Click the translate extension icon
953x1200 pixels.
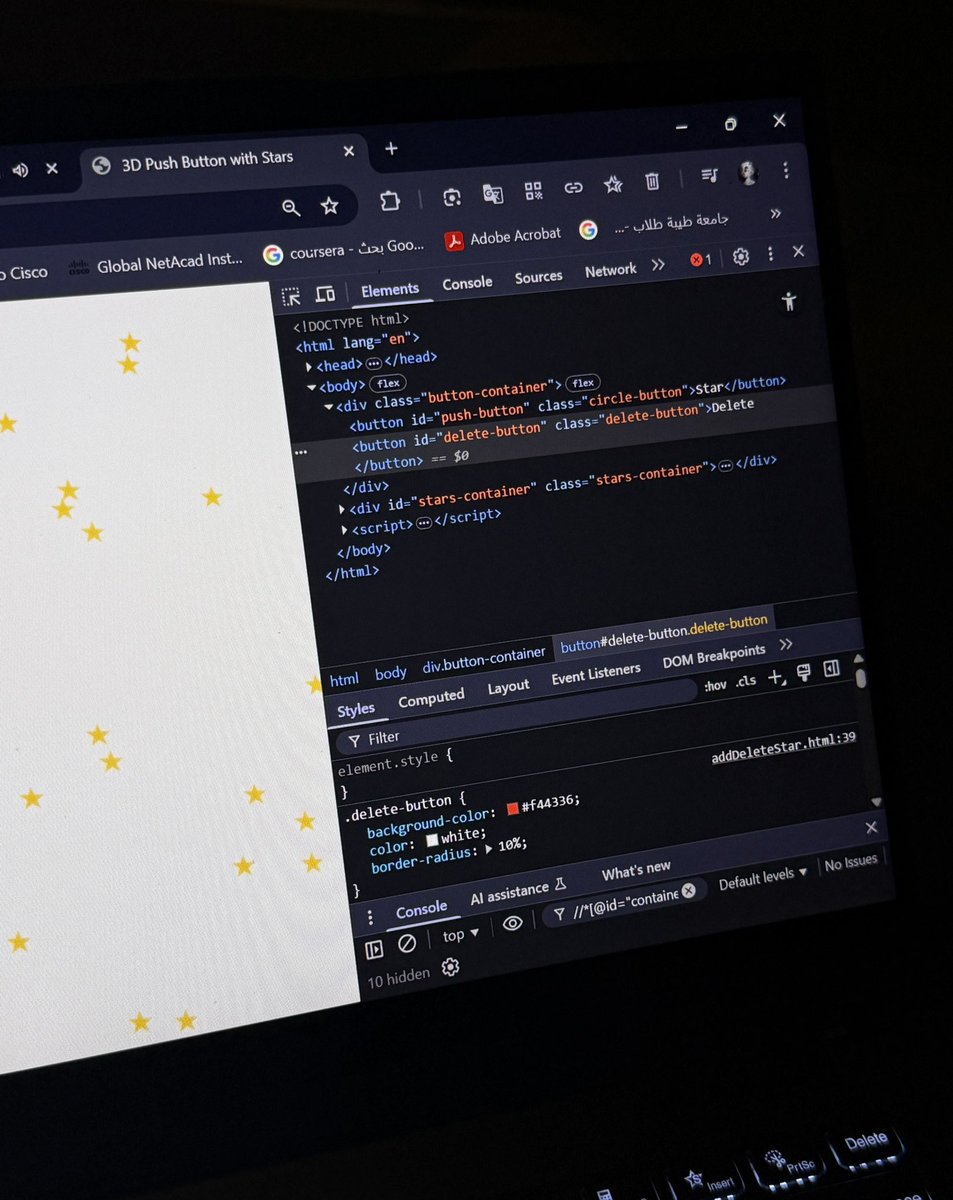492,193
